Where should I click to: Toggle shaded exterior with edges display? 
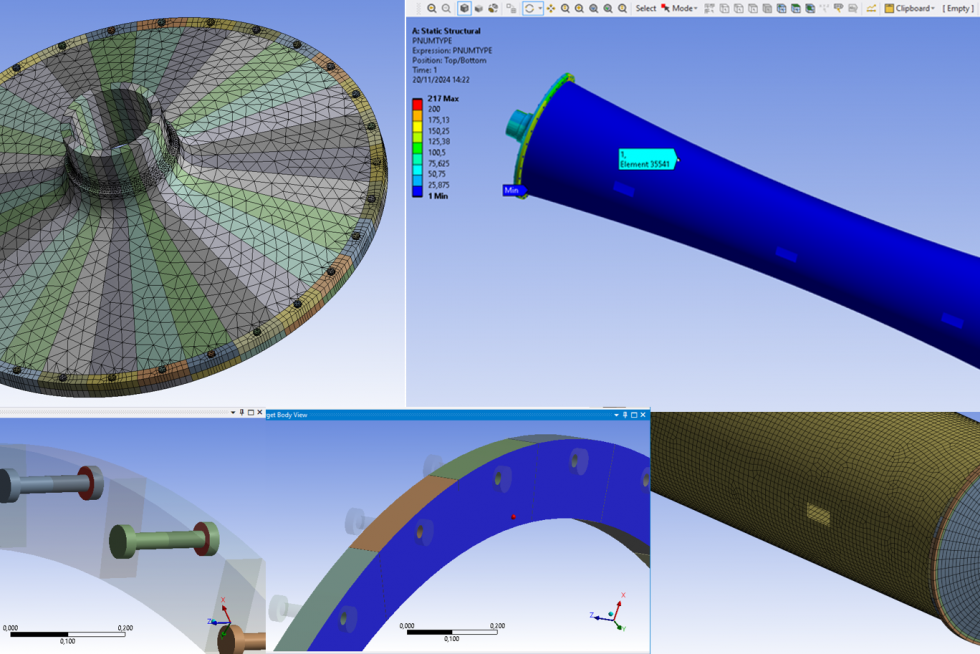tap(464, 8)
